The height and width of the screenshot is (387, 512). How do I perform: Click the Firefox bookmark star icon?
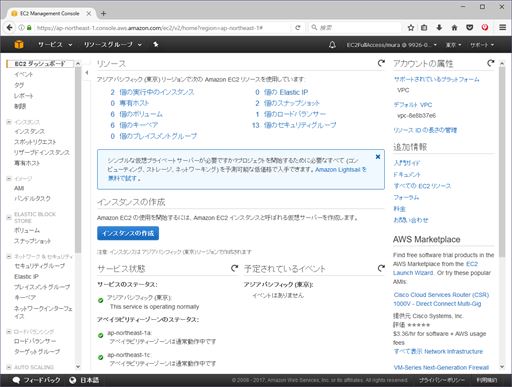coord(411,28)
